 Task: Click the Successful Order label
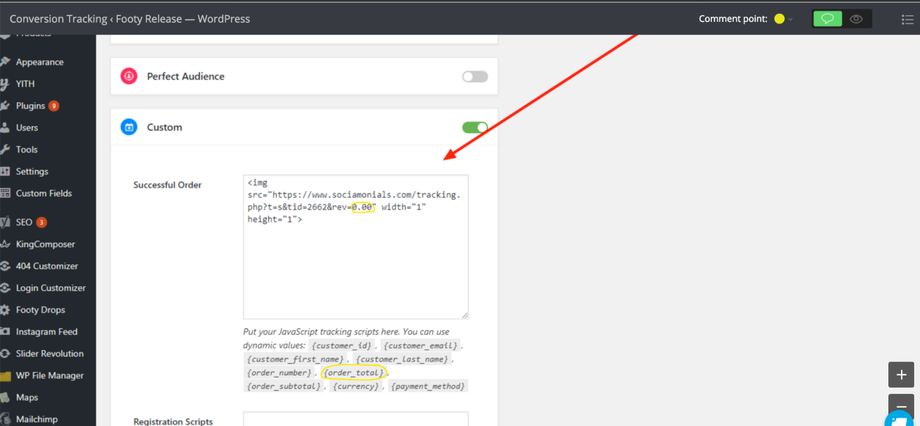pos(167,185)
